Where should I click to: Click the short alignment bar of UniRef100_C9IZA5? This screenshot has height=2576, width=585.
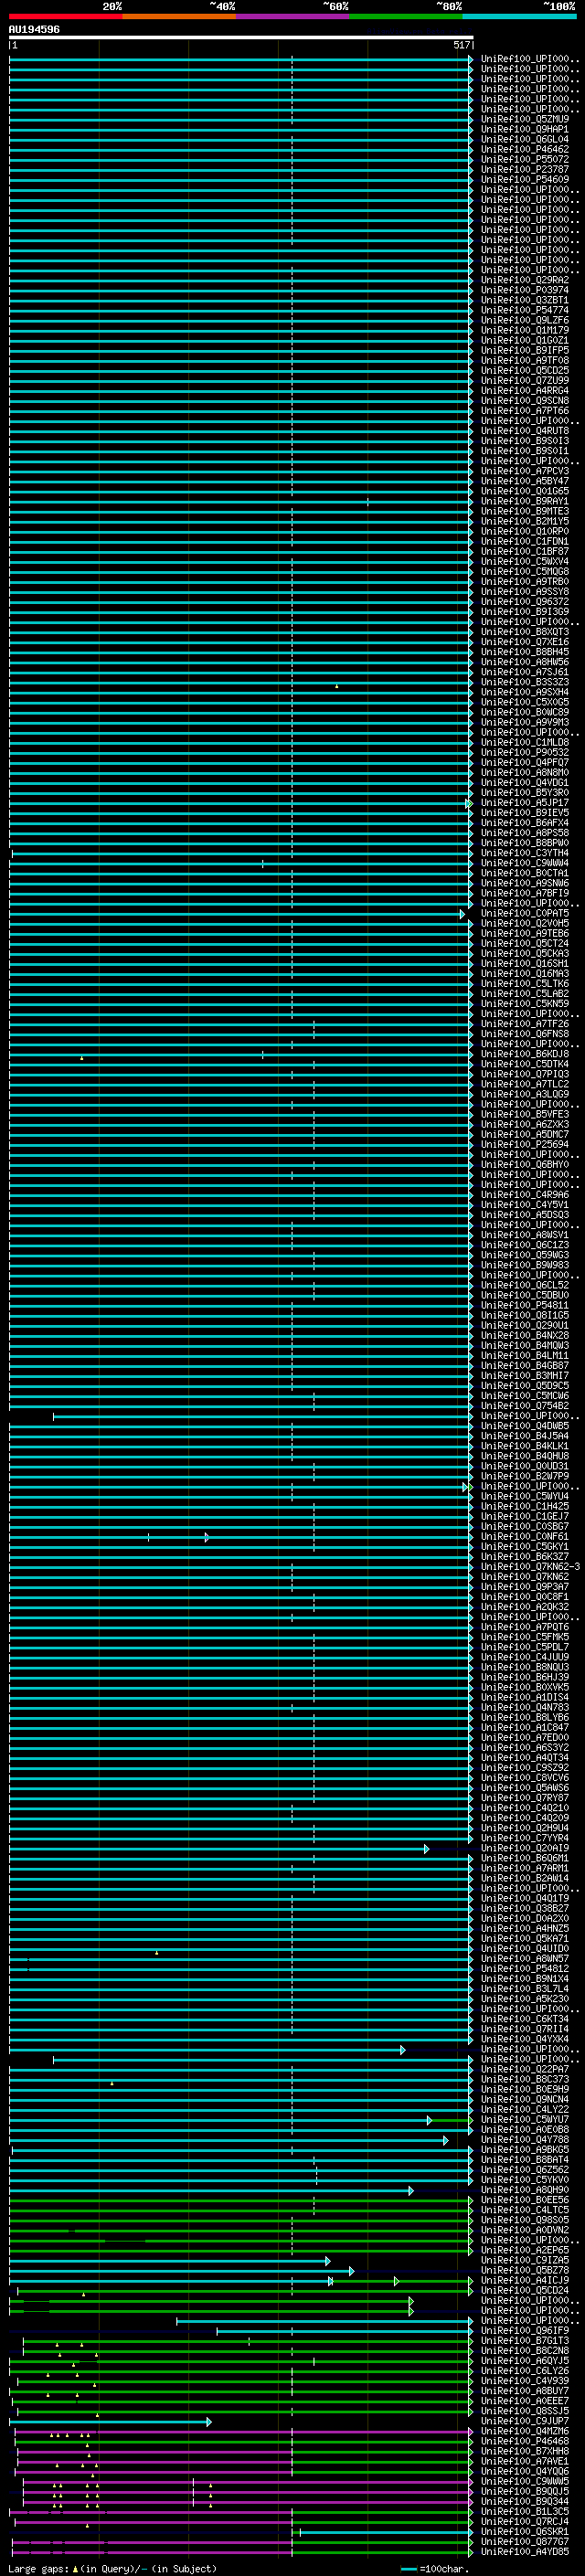point(169,2261)
